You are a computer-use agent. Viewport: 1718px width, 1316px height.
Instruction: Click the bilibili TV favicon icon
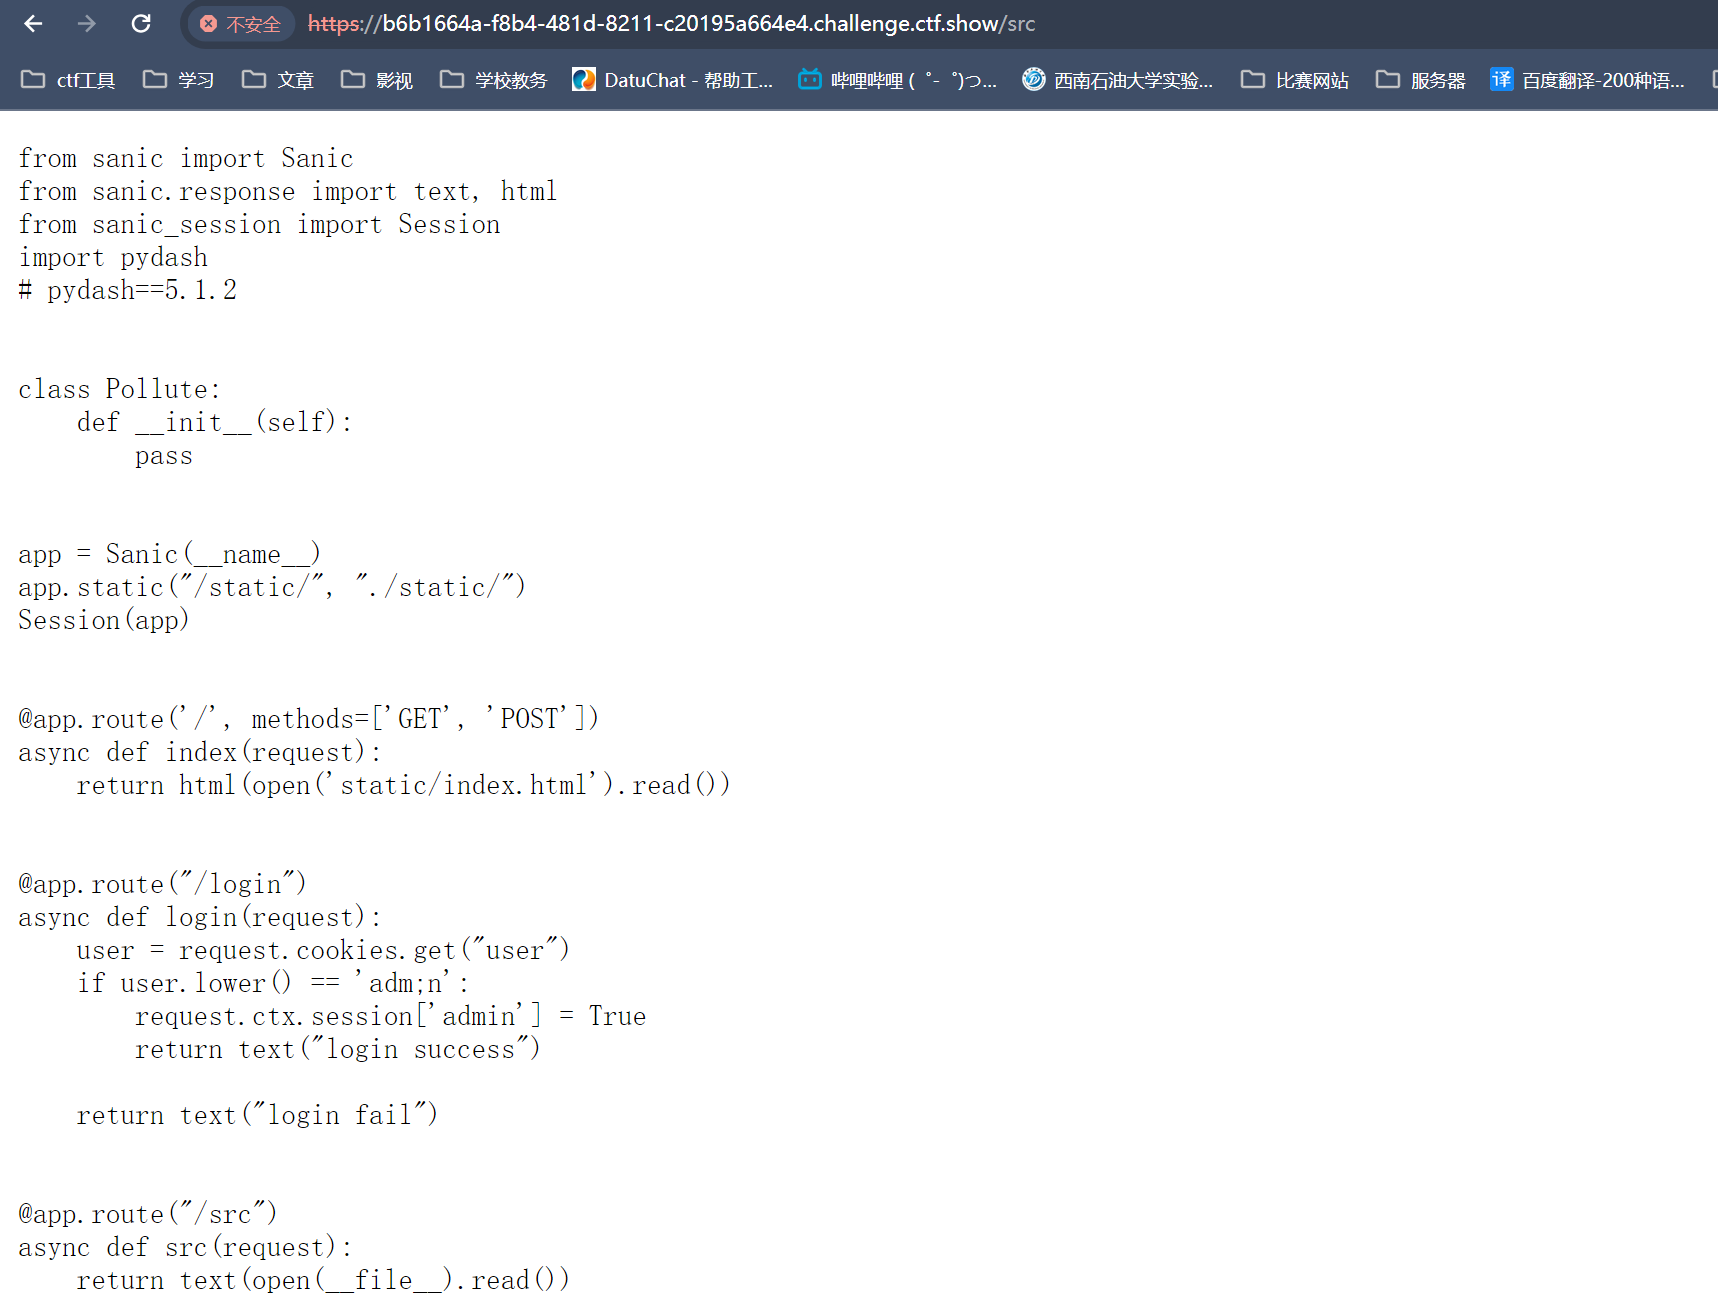tap(810, 79)
